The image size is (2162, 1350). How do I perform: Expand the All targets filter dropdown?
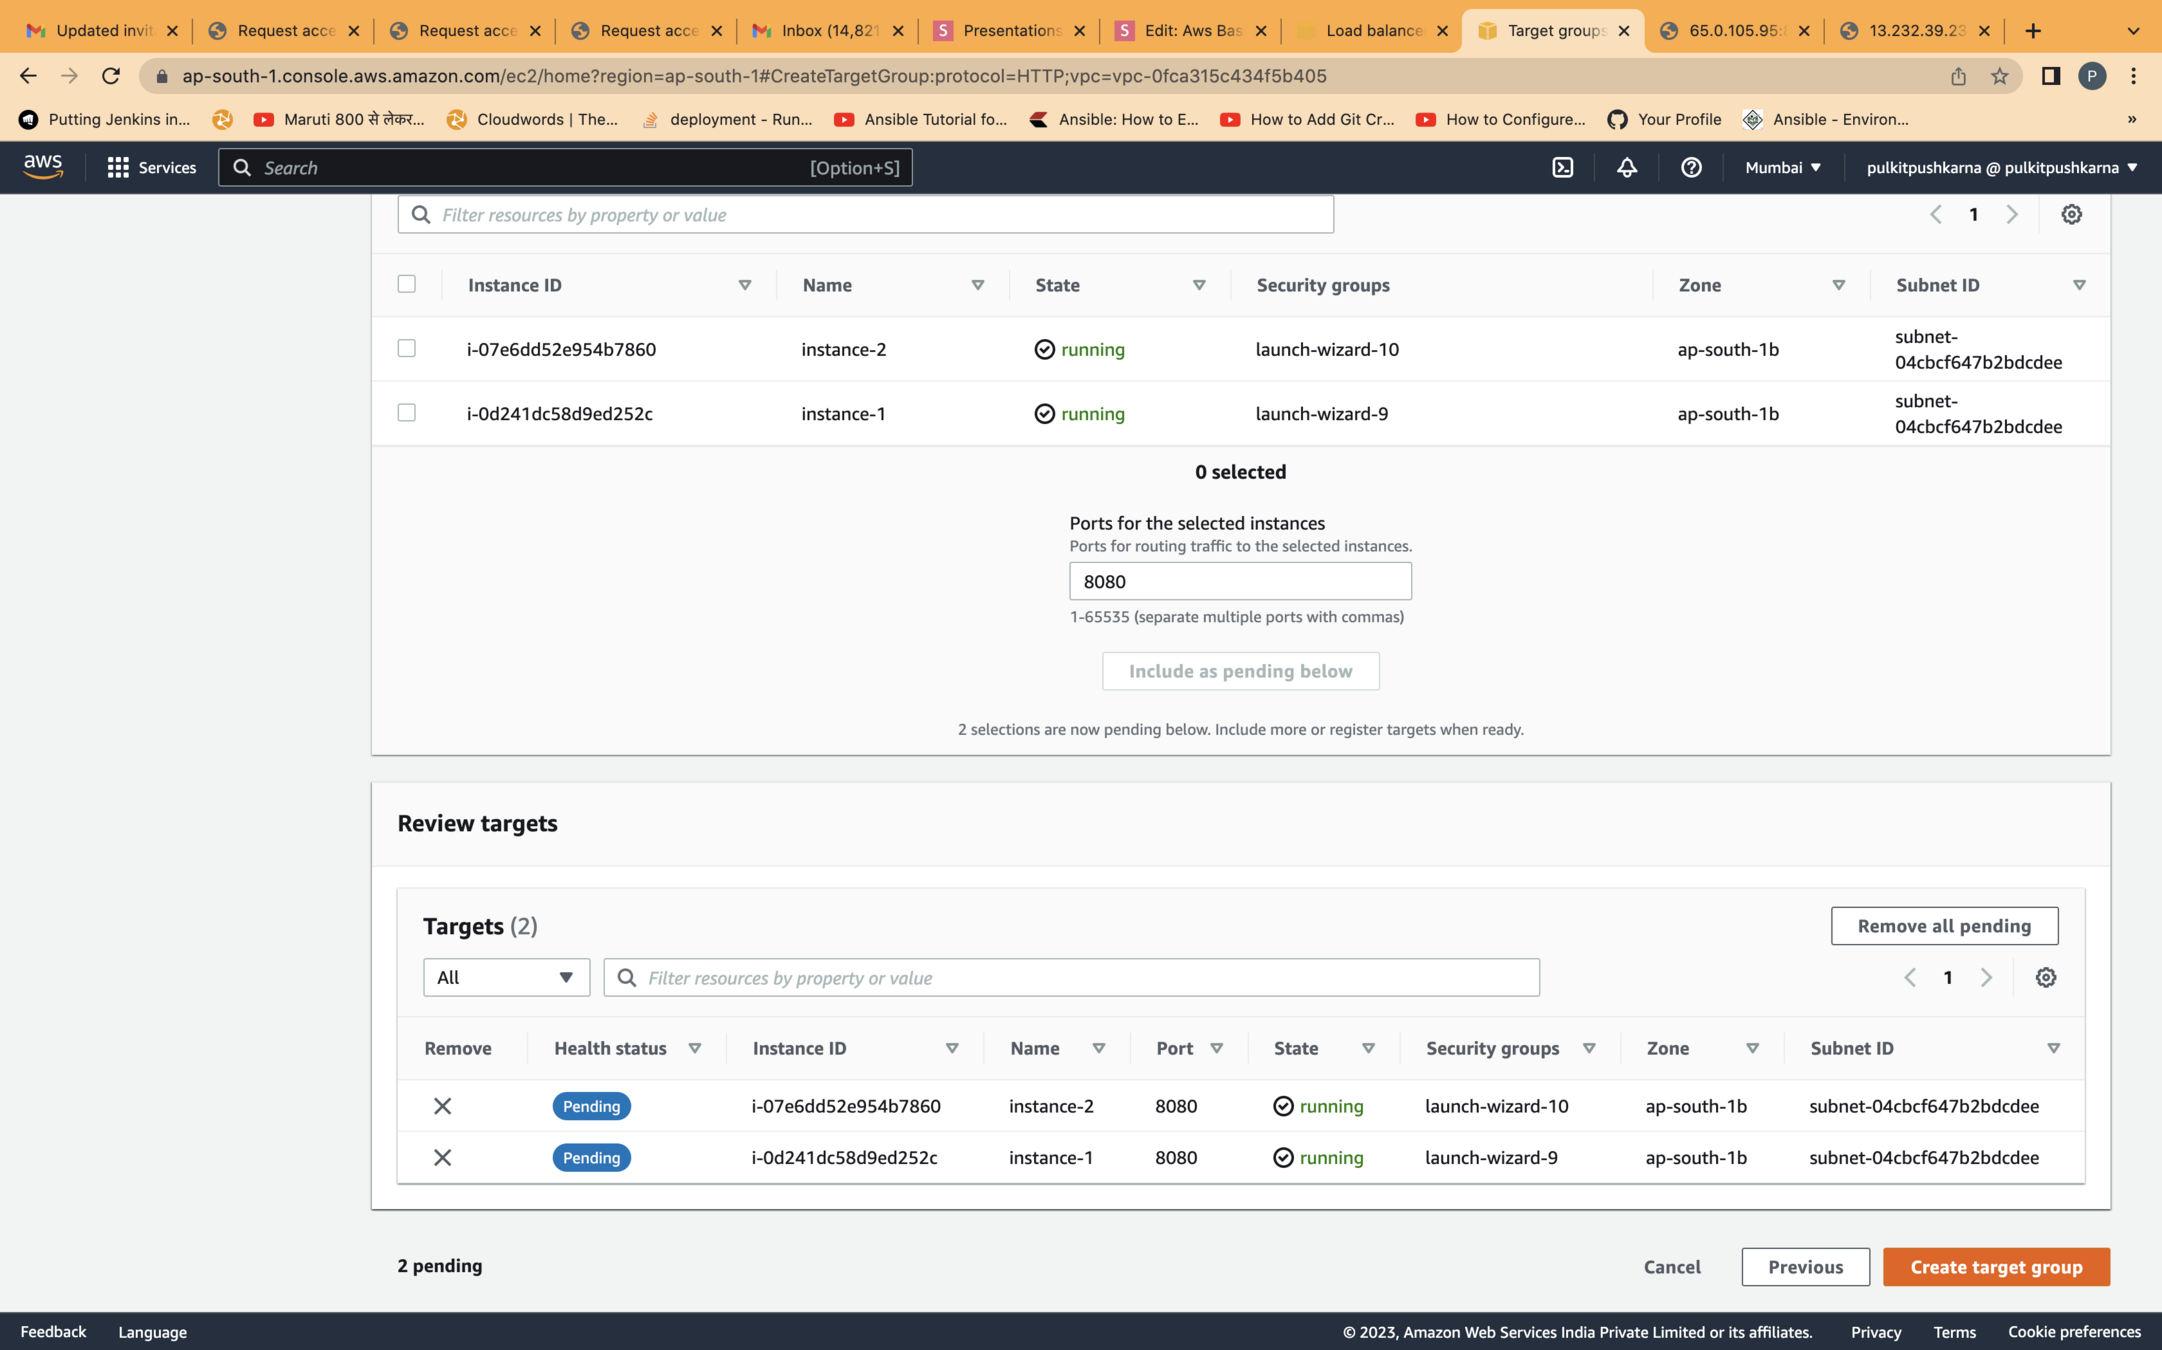click(506, 978)
